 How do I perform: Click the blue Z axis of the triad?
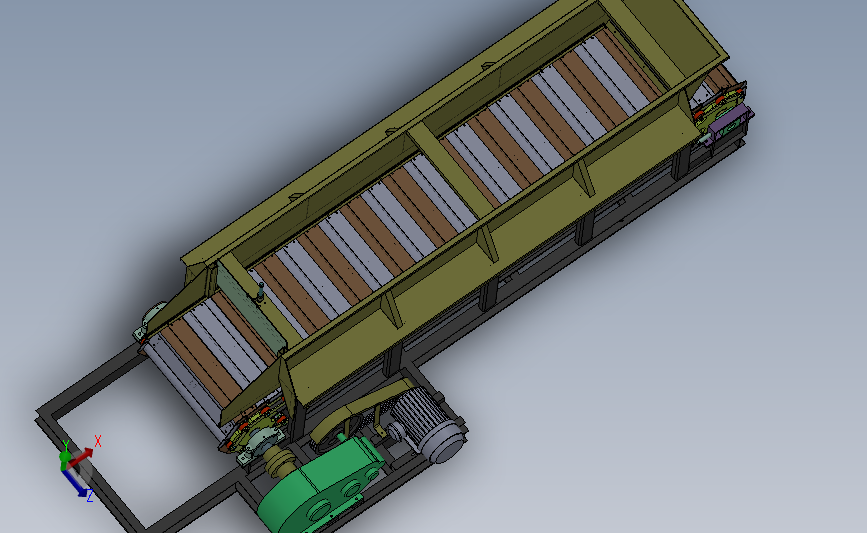coord(75,483)
